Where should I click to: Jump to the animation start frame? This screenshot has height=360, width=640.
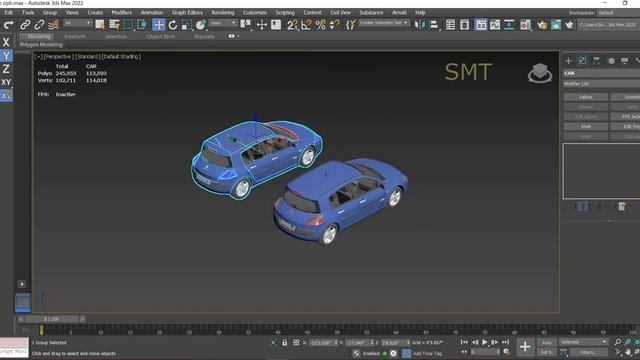[464, 342]
